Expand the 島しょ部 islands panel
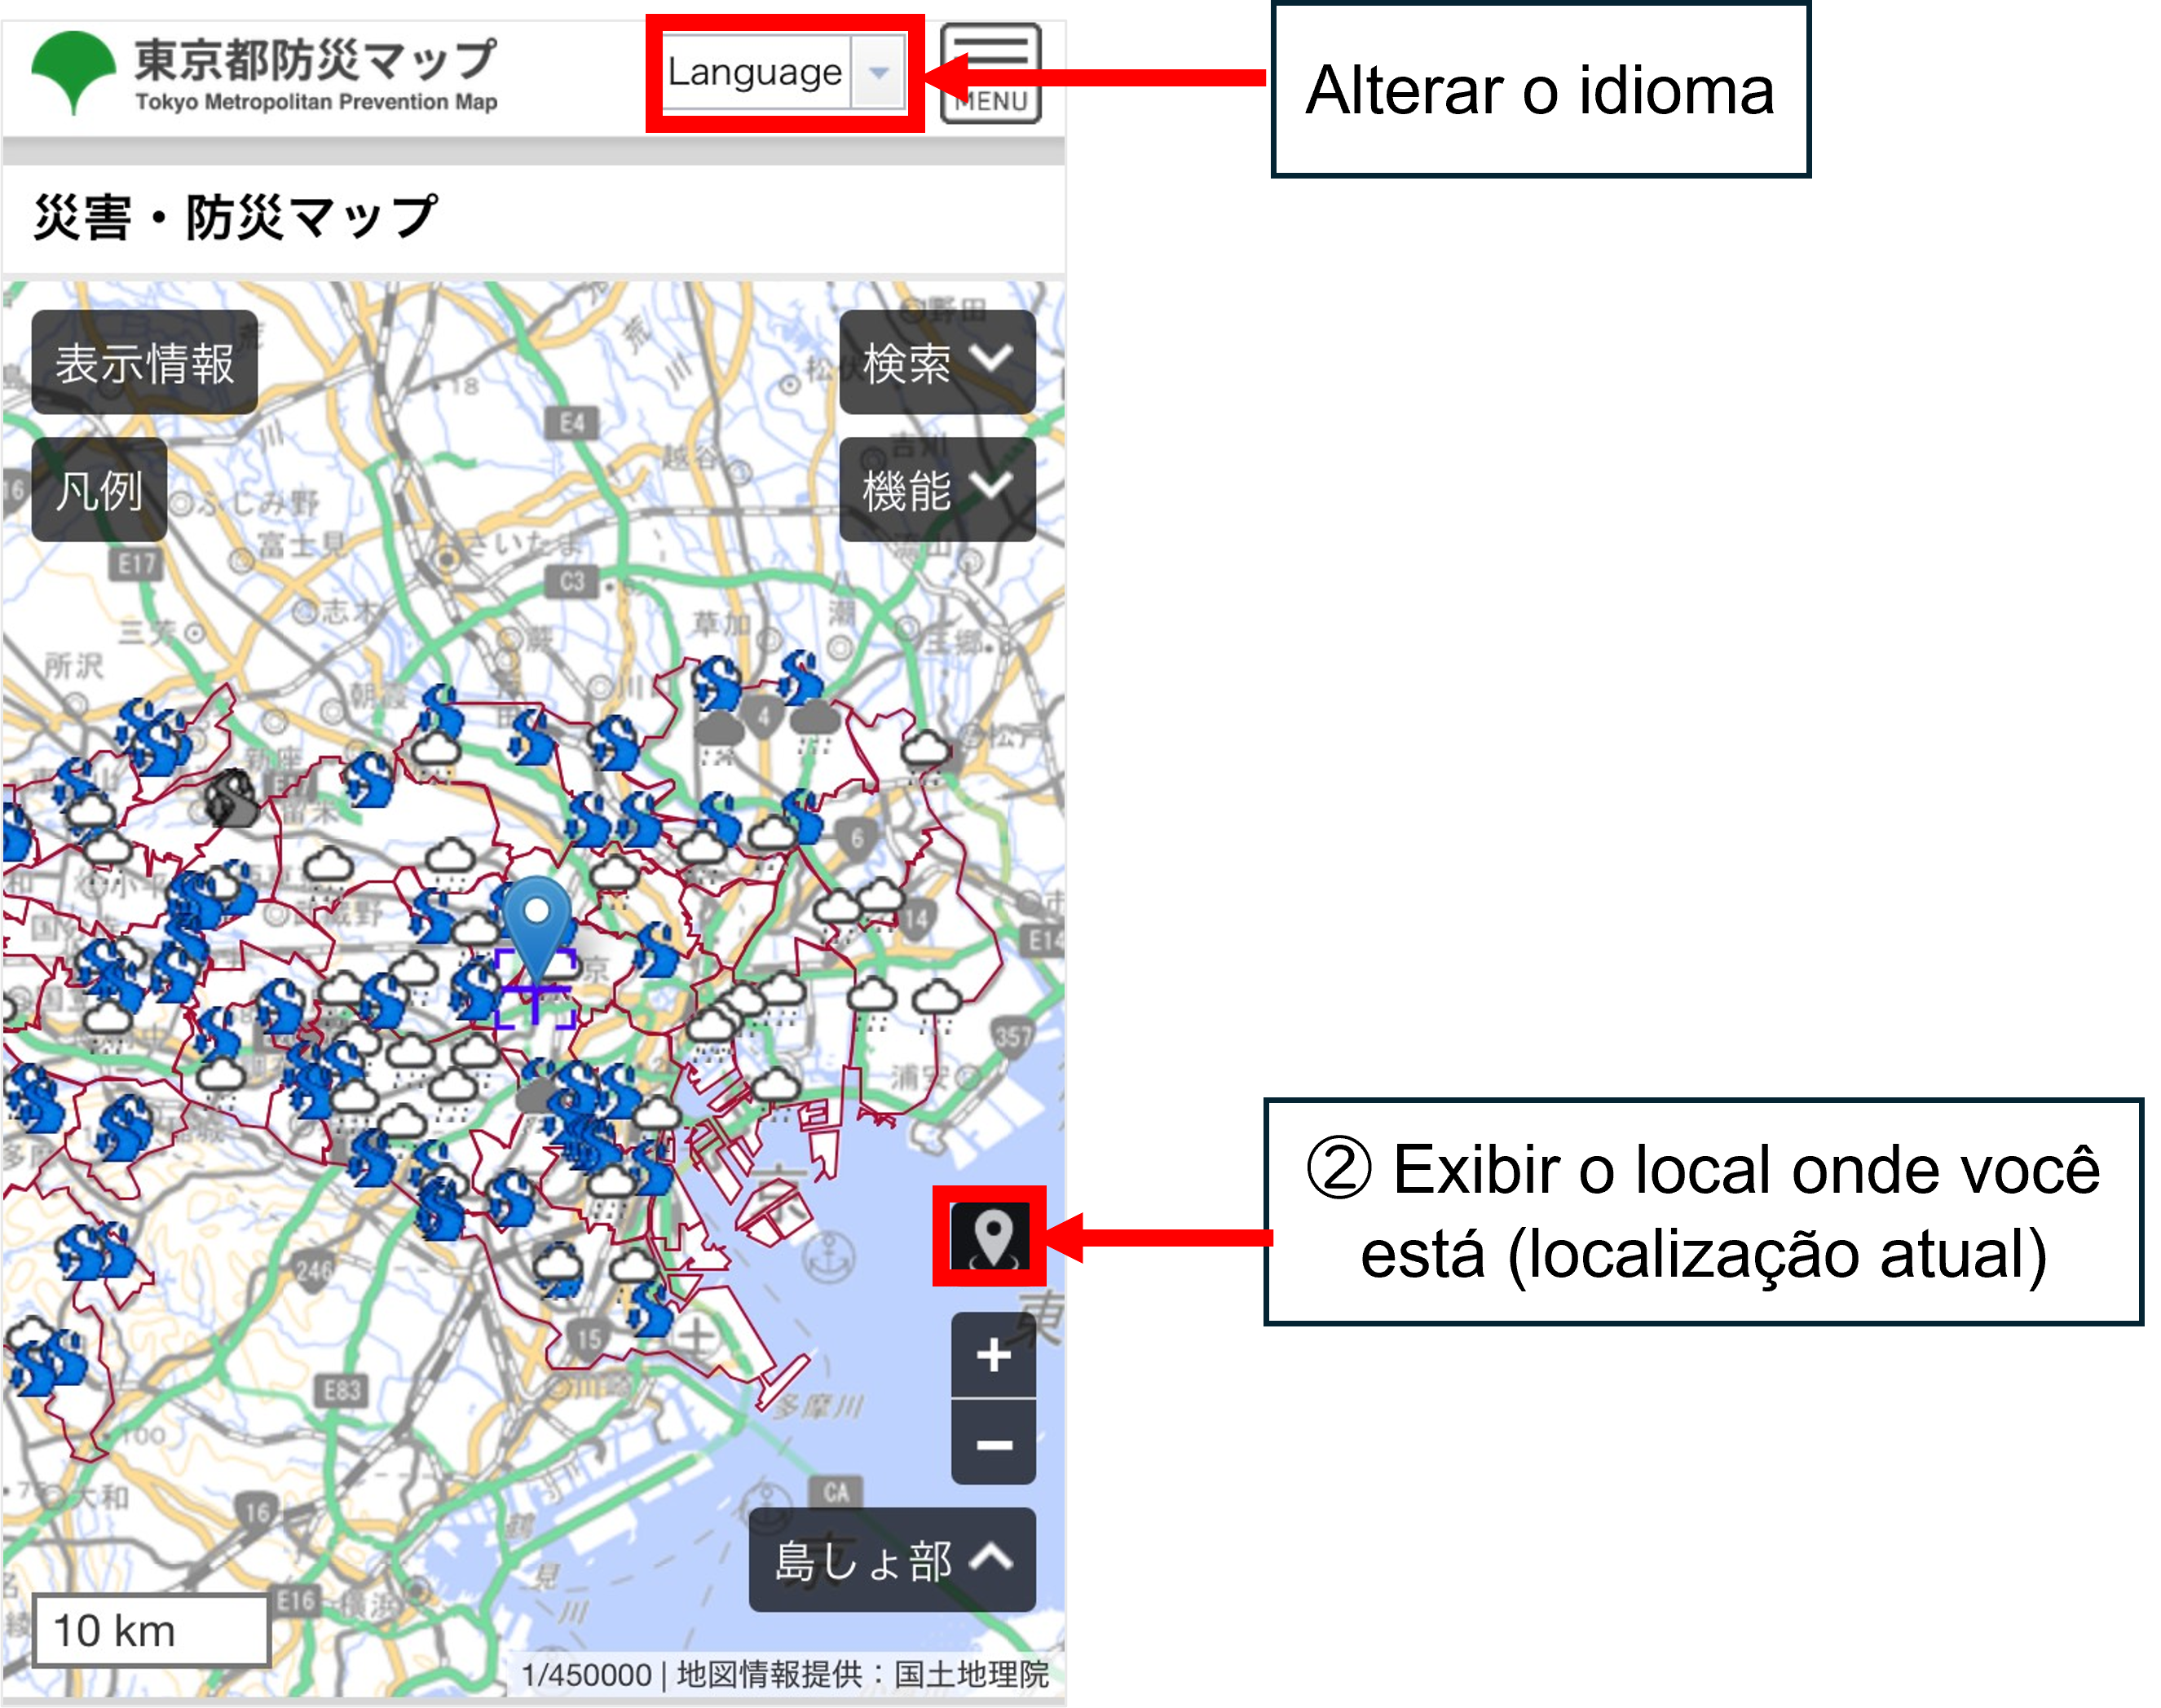 892,1560
